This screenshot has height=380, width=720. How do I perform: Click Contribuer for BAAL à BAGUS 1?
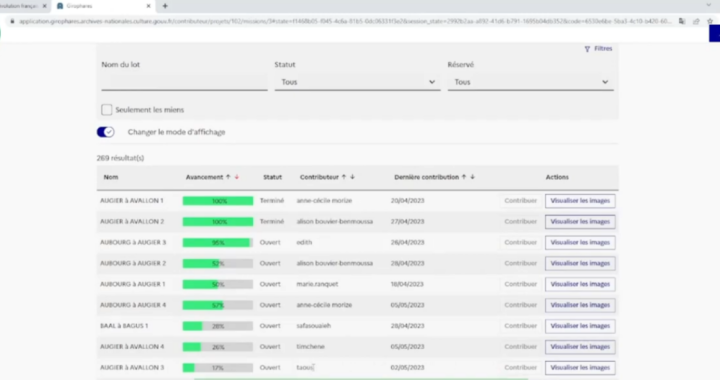(520, 326)
